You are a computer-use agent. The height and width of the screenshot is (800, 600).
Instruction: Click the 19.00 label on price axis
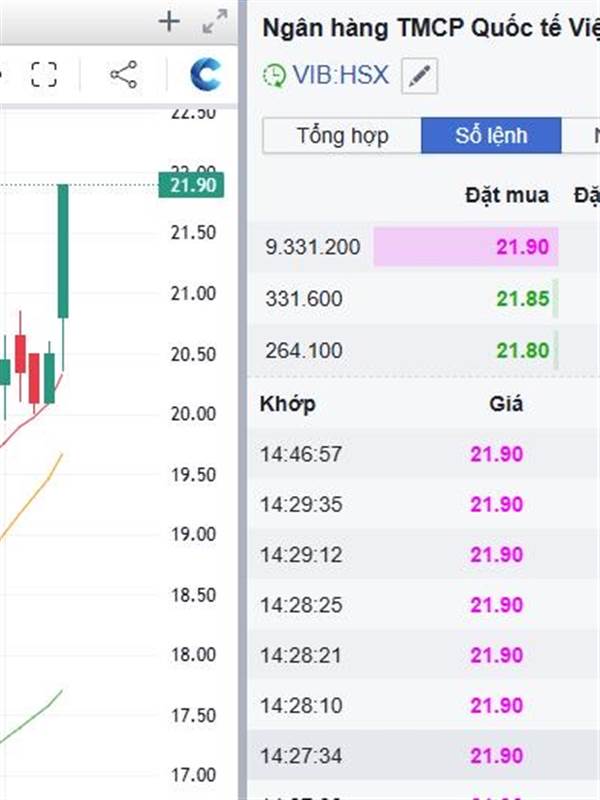193,534
